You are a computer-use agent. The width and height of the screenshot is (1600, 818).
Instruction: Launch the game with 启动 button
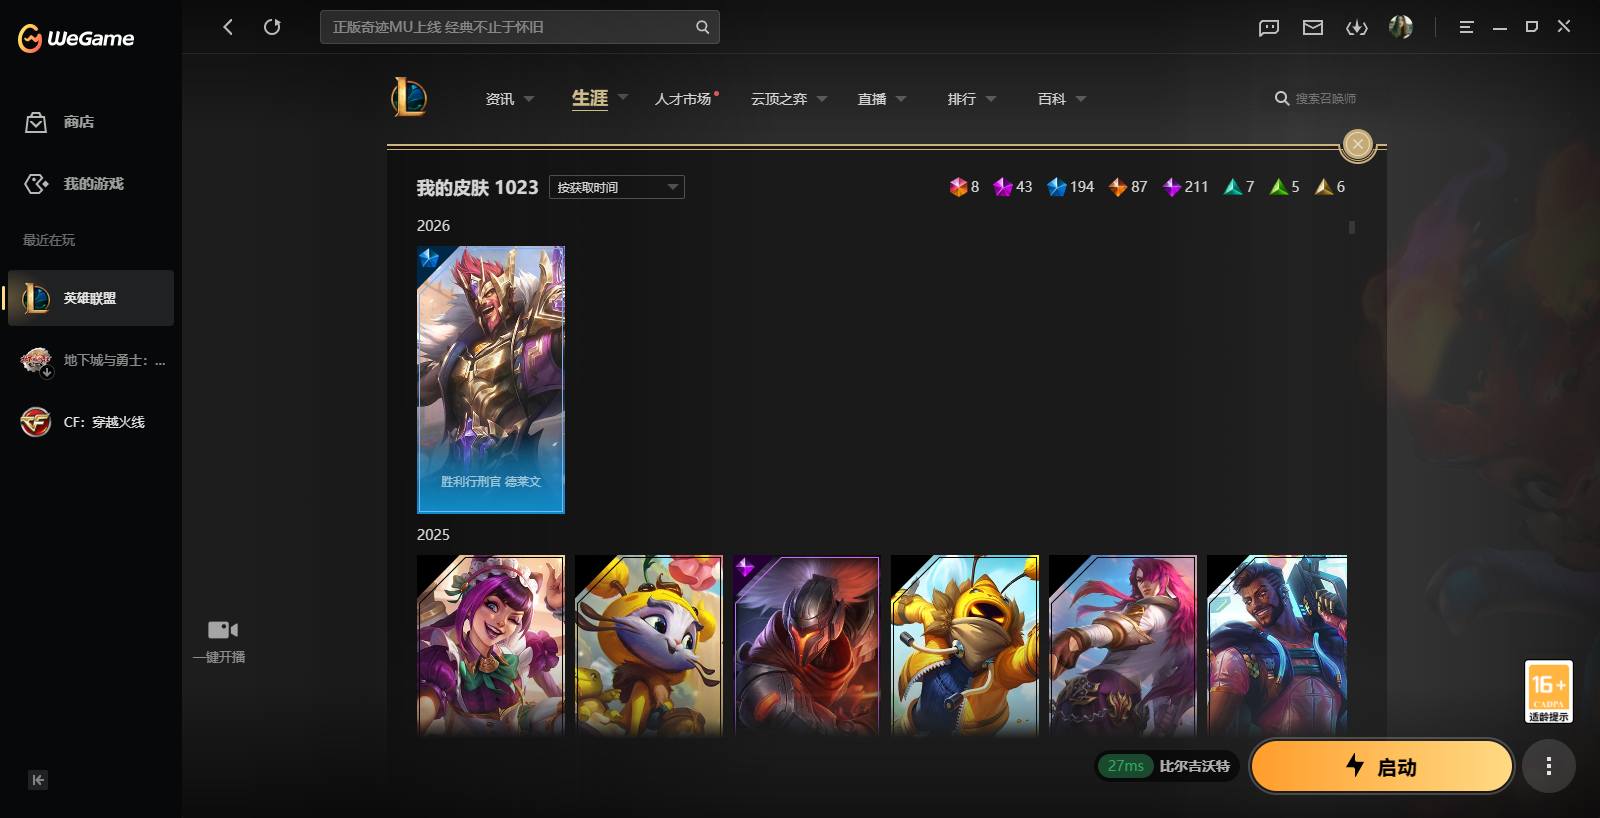pos(1382,766)
